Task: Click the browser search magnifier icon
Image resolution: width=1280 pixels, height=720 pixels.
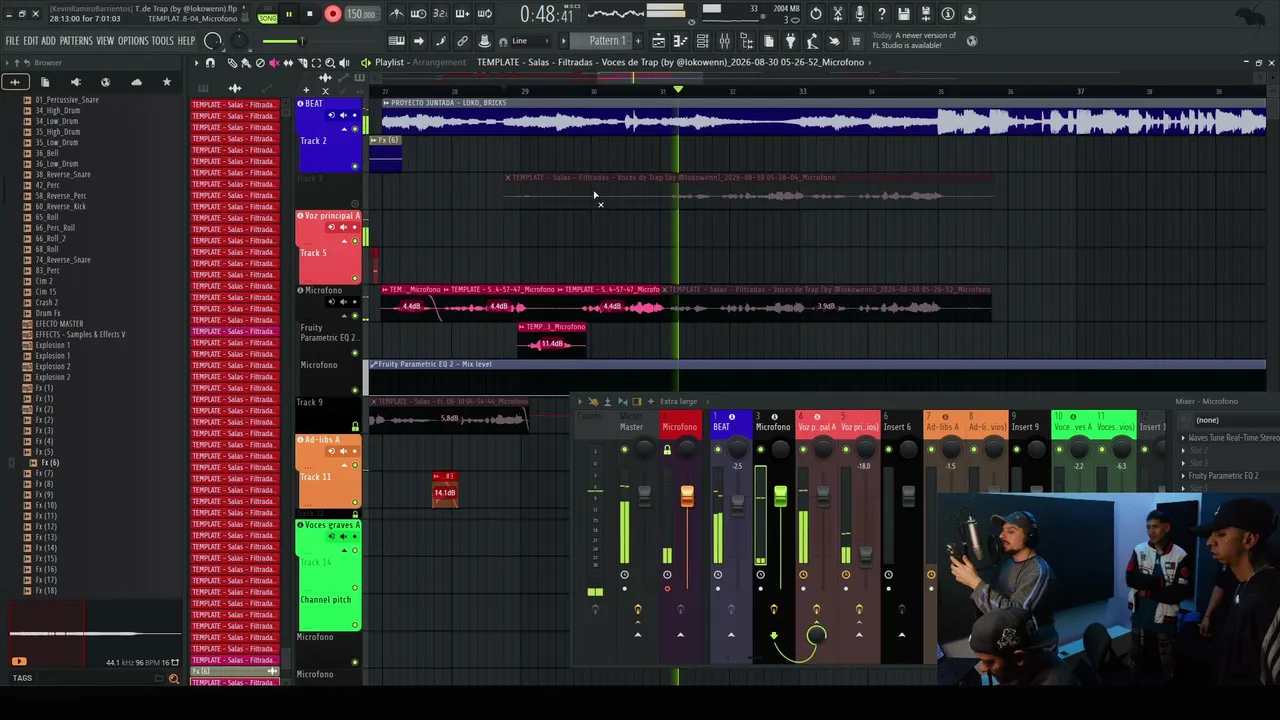Action: click(x=174, y=679)
